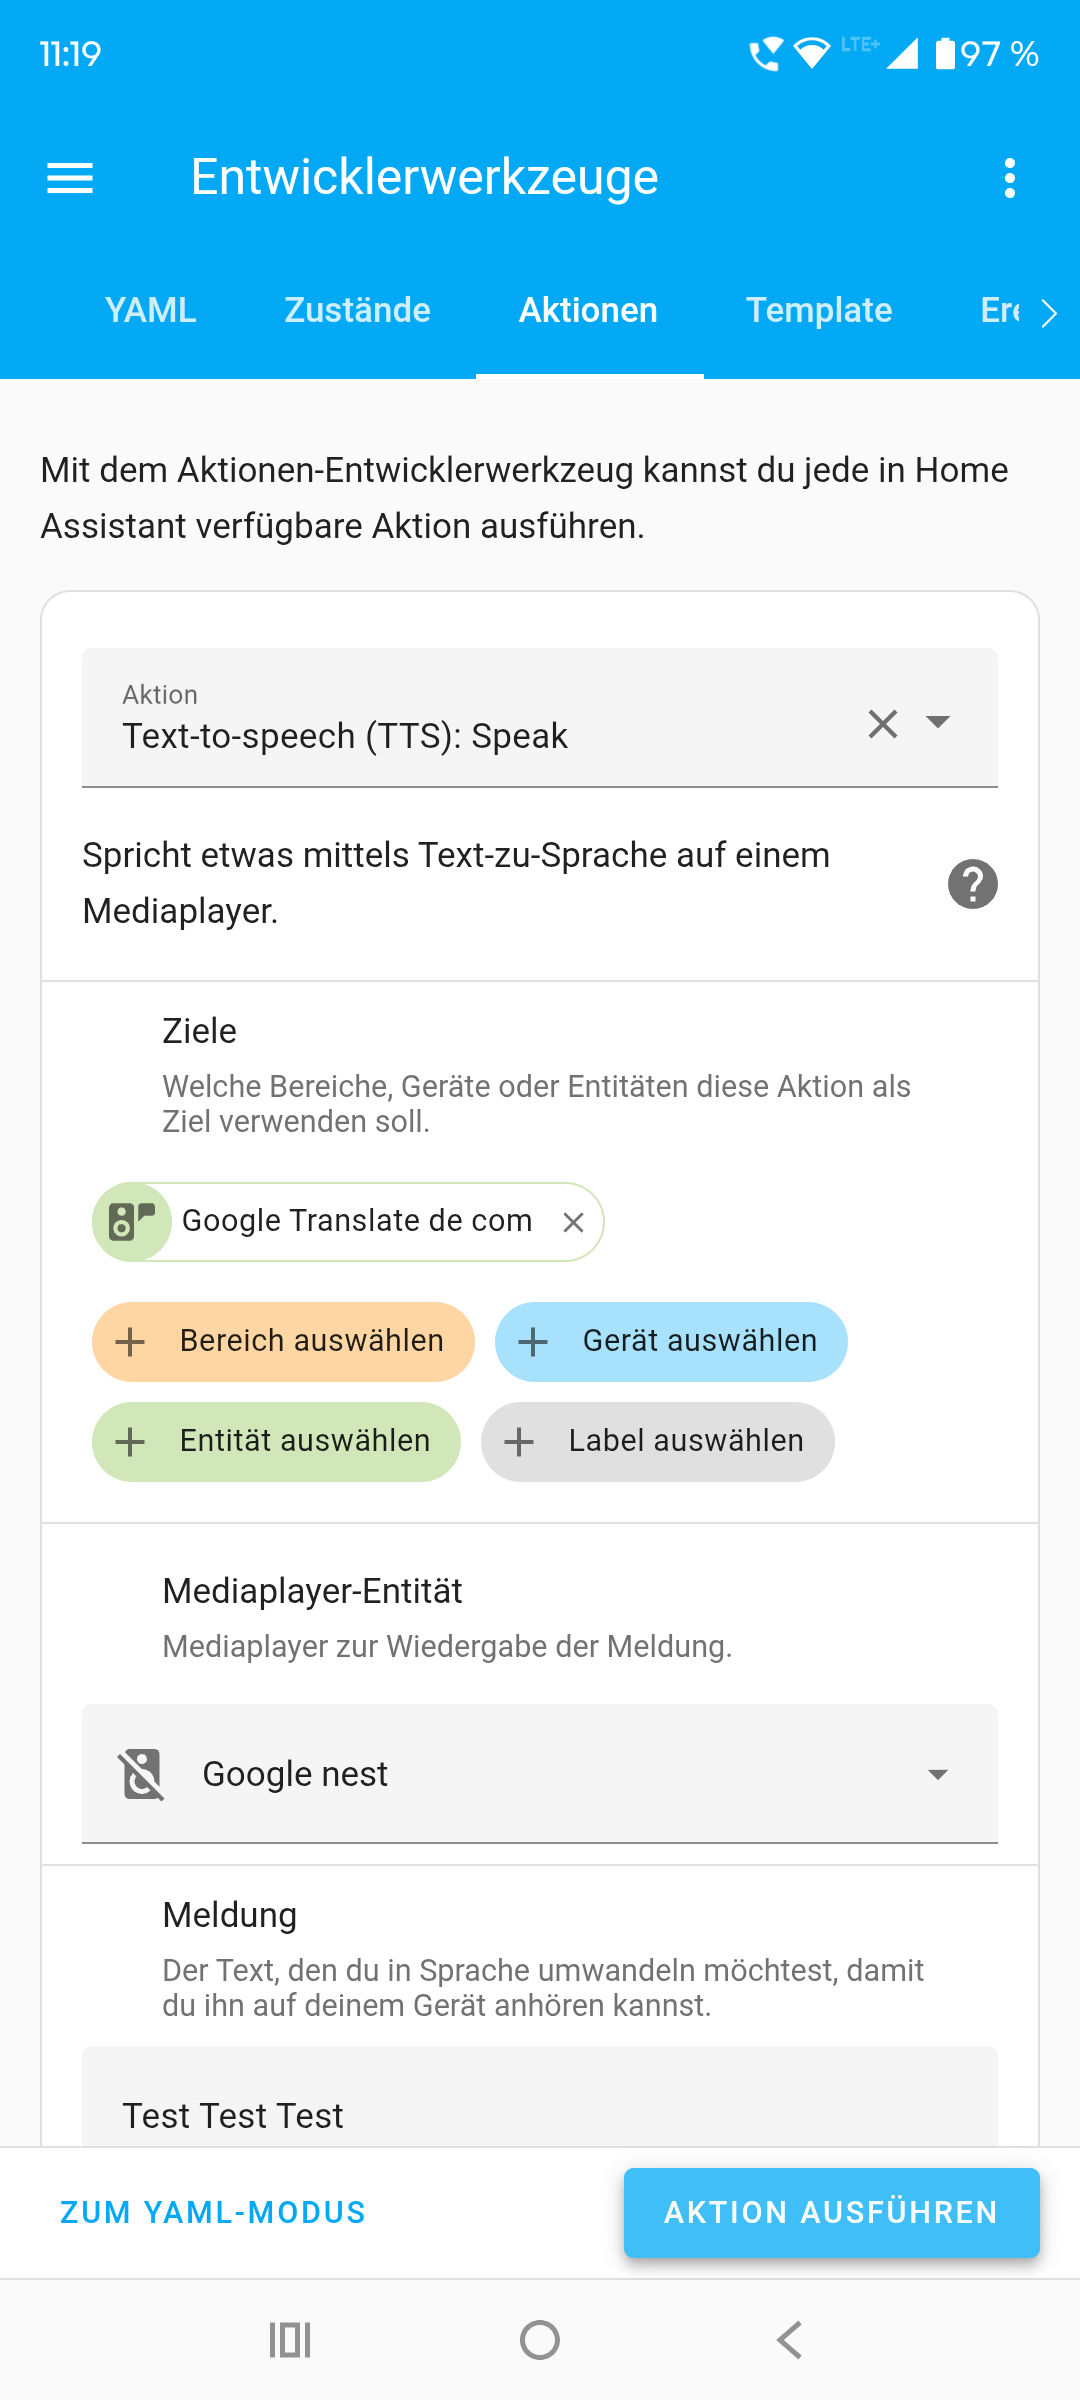Viewport: 1080px width, 2400px height.
Task: Add a target using Bereich auswählen
Action: pos(283,1341)
